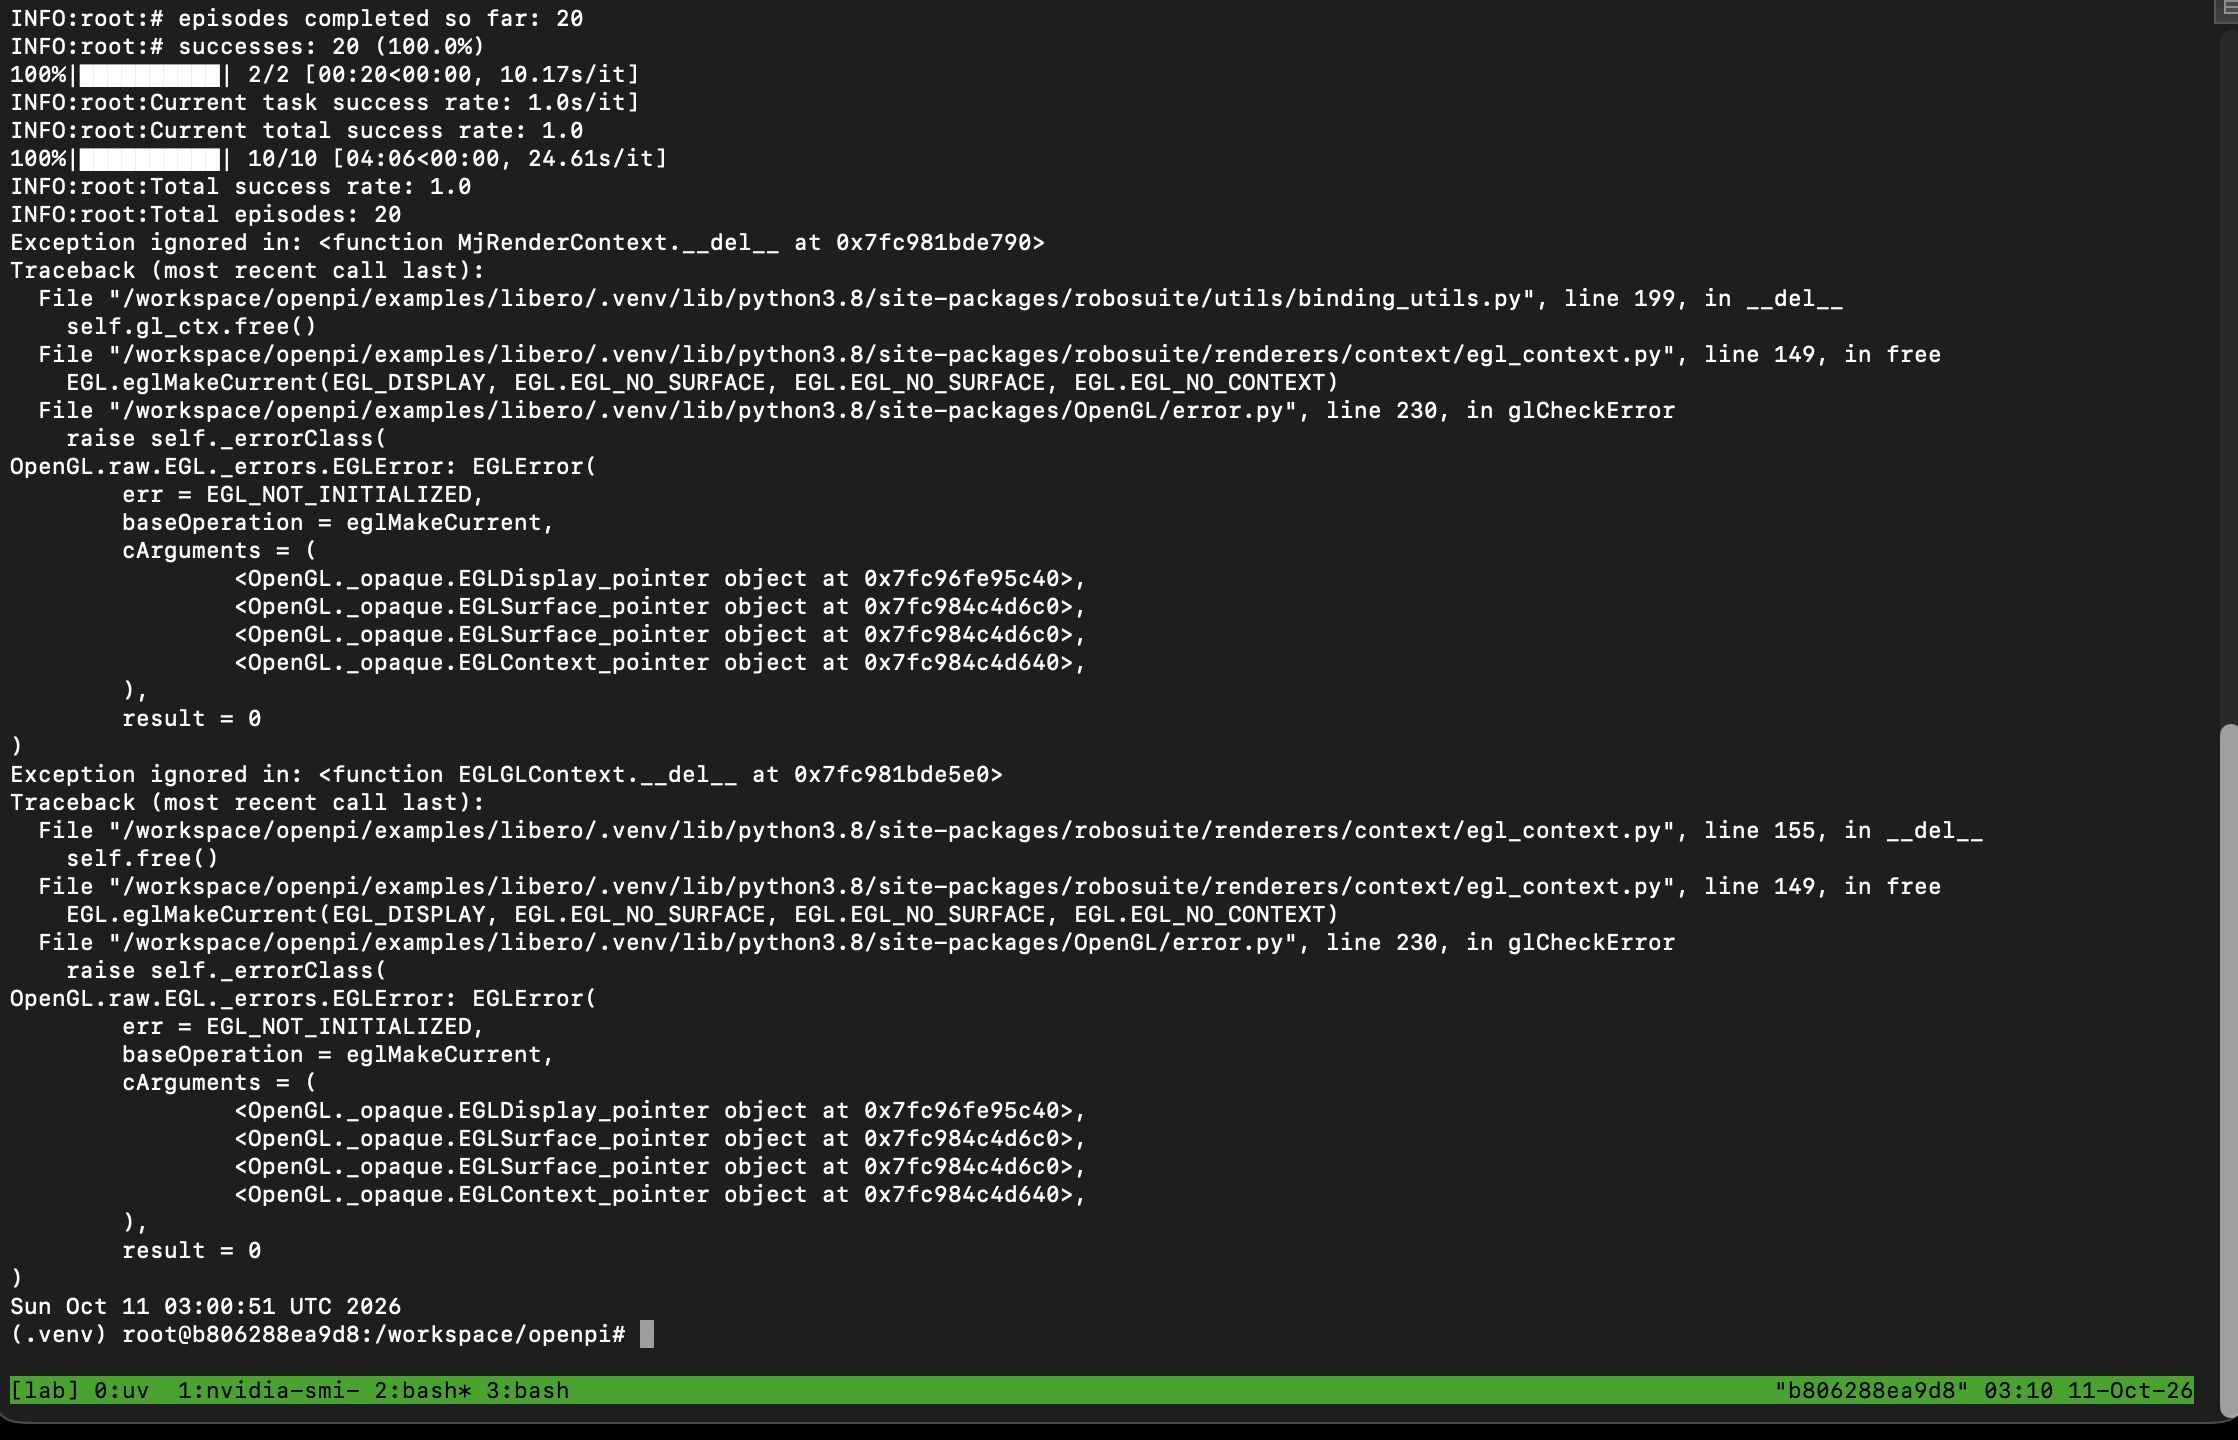Select tmux window 2:bash* tab
This screenshot has width=2238, height=1440.
point(423,1390)
